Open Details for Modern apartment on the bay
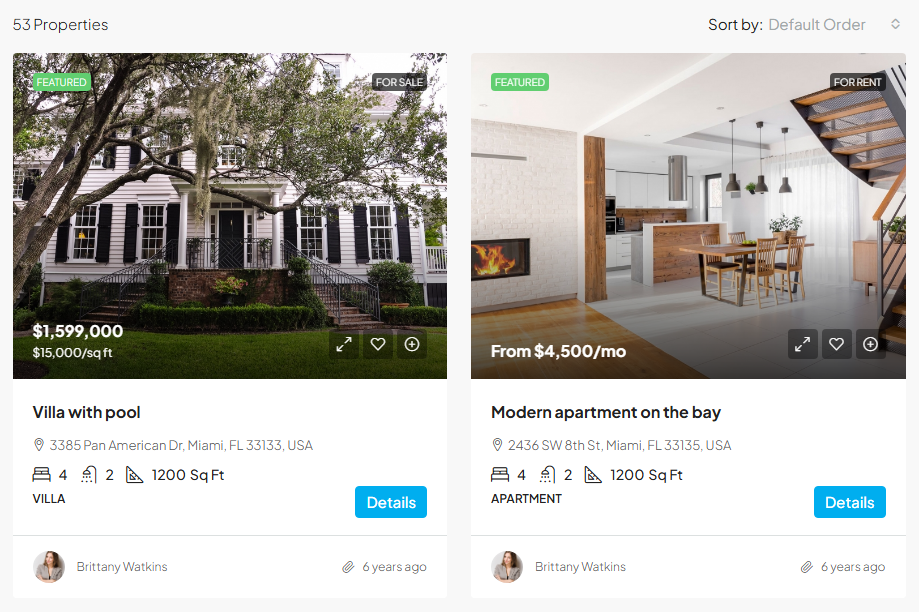919x612 pixels. coord(849,502)
